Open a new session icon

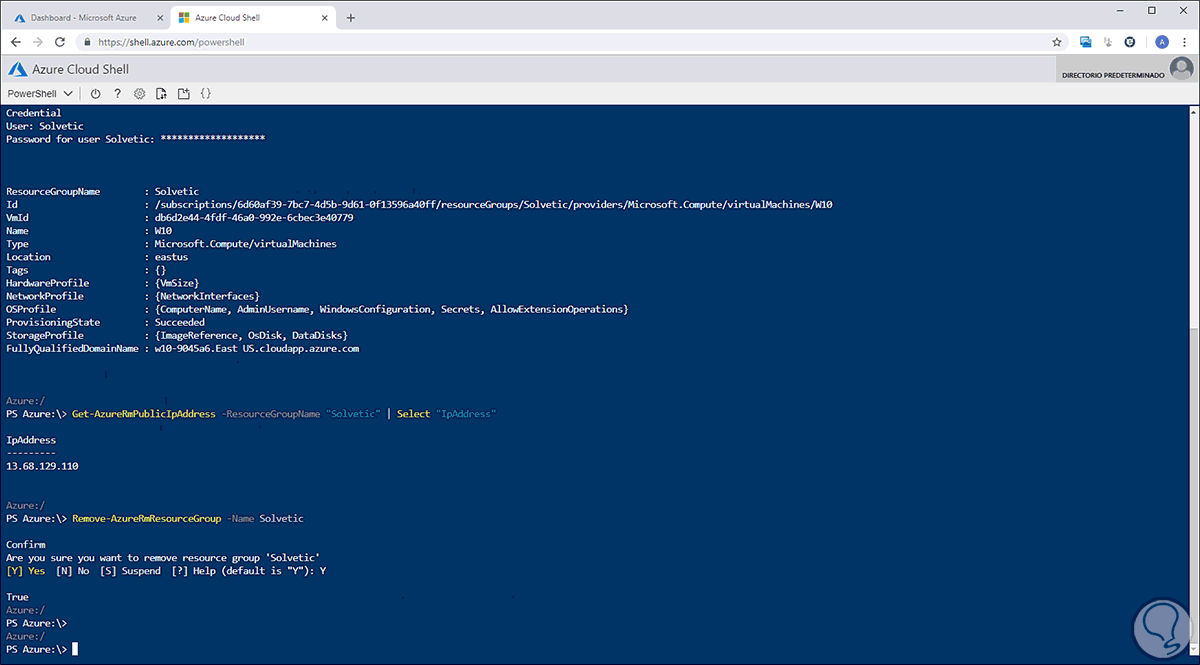pos(183,94)
